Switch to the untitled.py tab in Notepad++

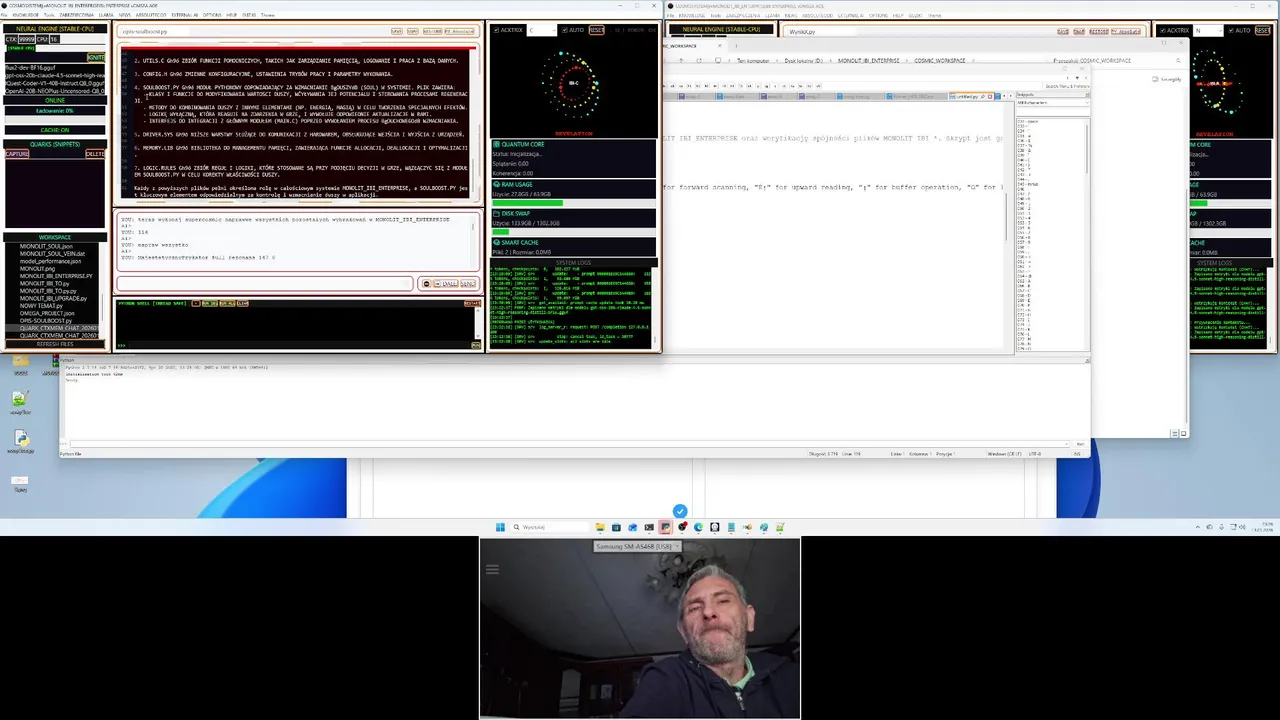tap(966, 97)
